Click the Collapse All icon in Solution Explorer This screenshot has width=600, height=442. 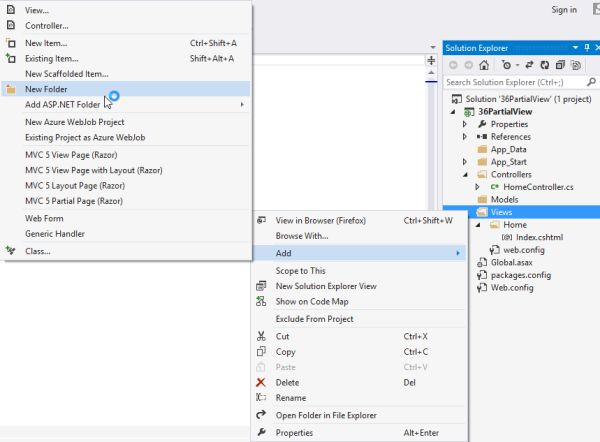tap(560, 65)
